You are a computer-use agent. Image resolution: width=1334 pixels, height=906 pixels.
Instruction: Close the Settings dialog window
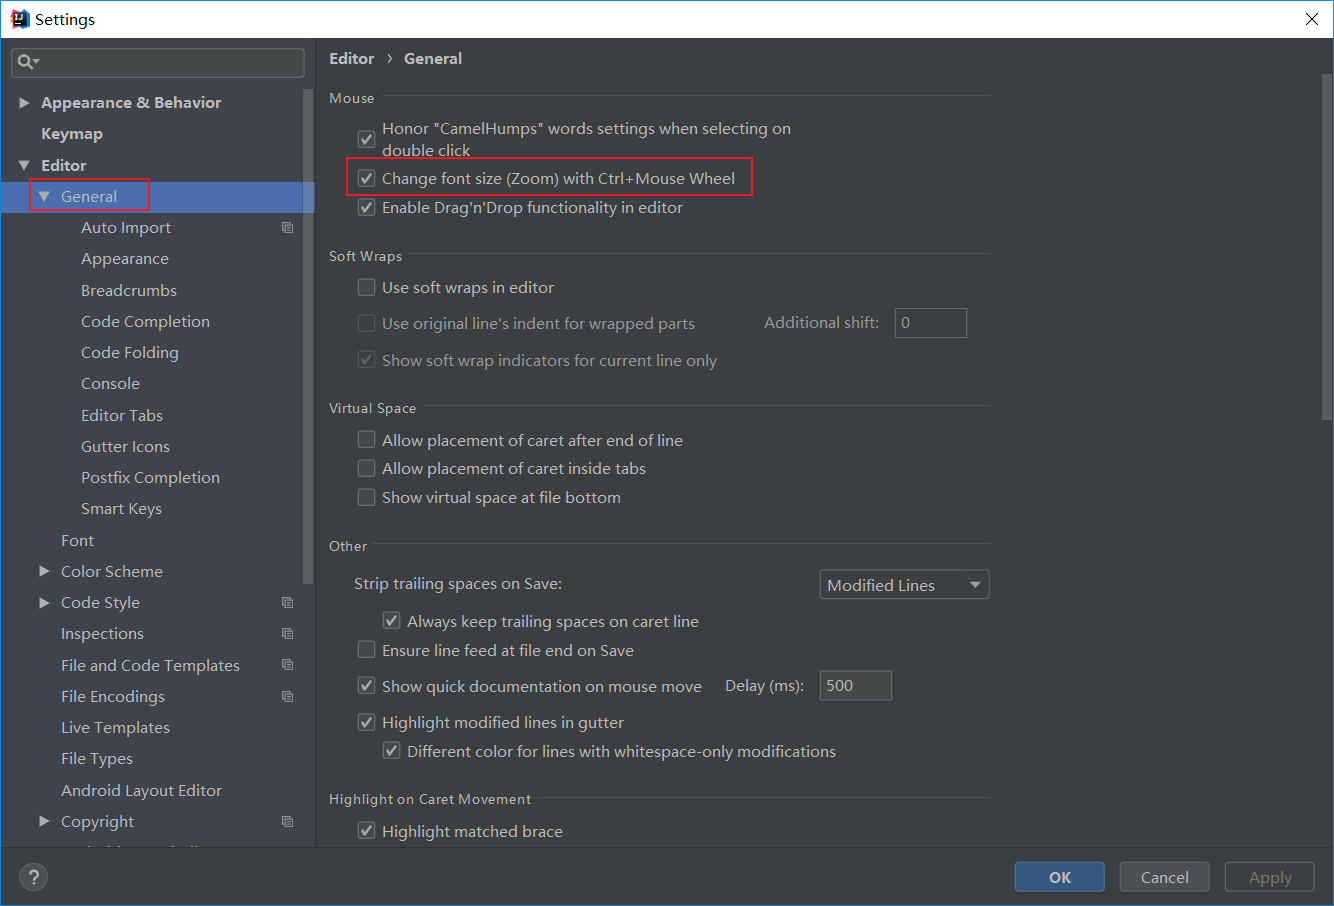(1312, 19)
